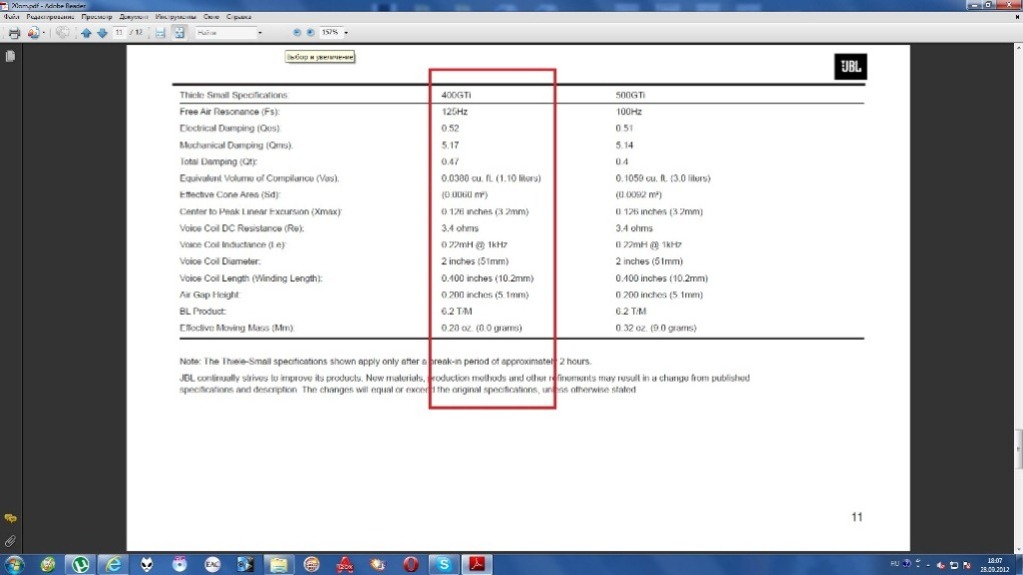Click the zoom in plus button
This screenshot has width=1023, height=575.
tap(310, 33)
